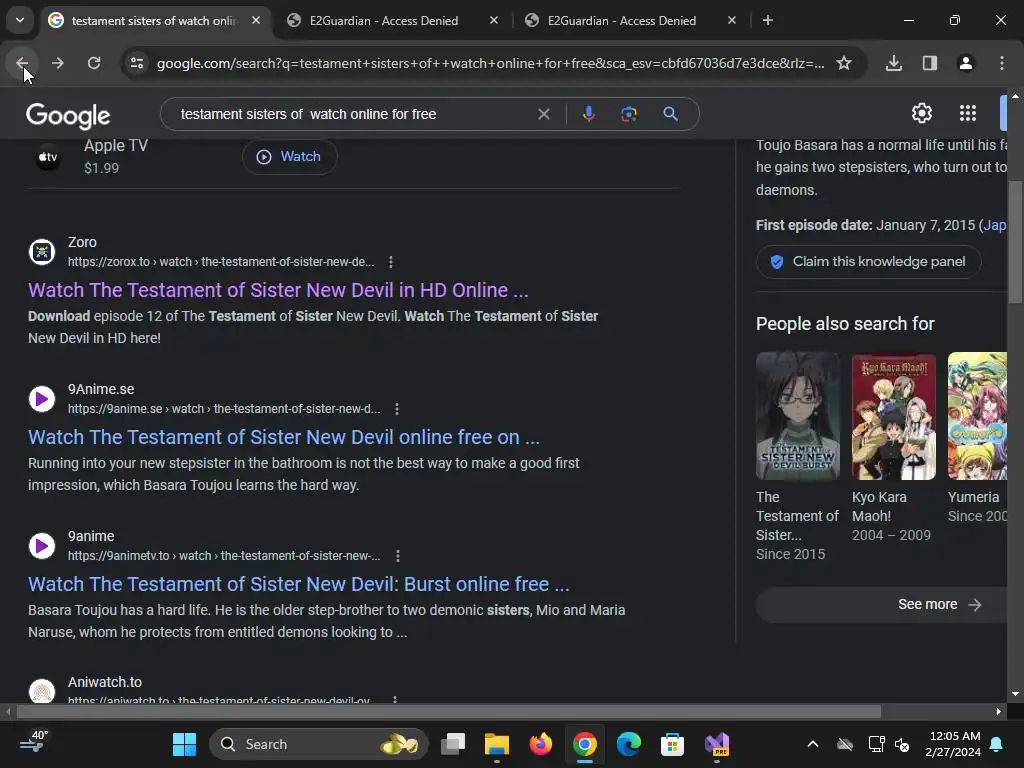Open the Windows Start menu
The image size is (1024, 768).
tap(184, 744)
